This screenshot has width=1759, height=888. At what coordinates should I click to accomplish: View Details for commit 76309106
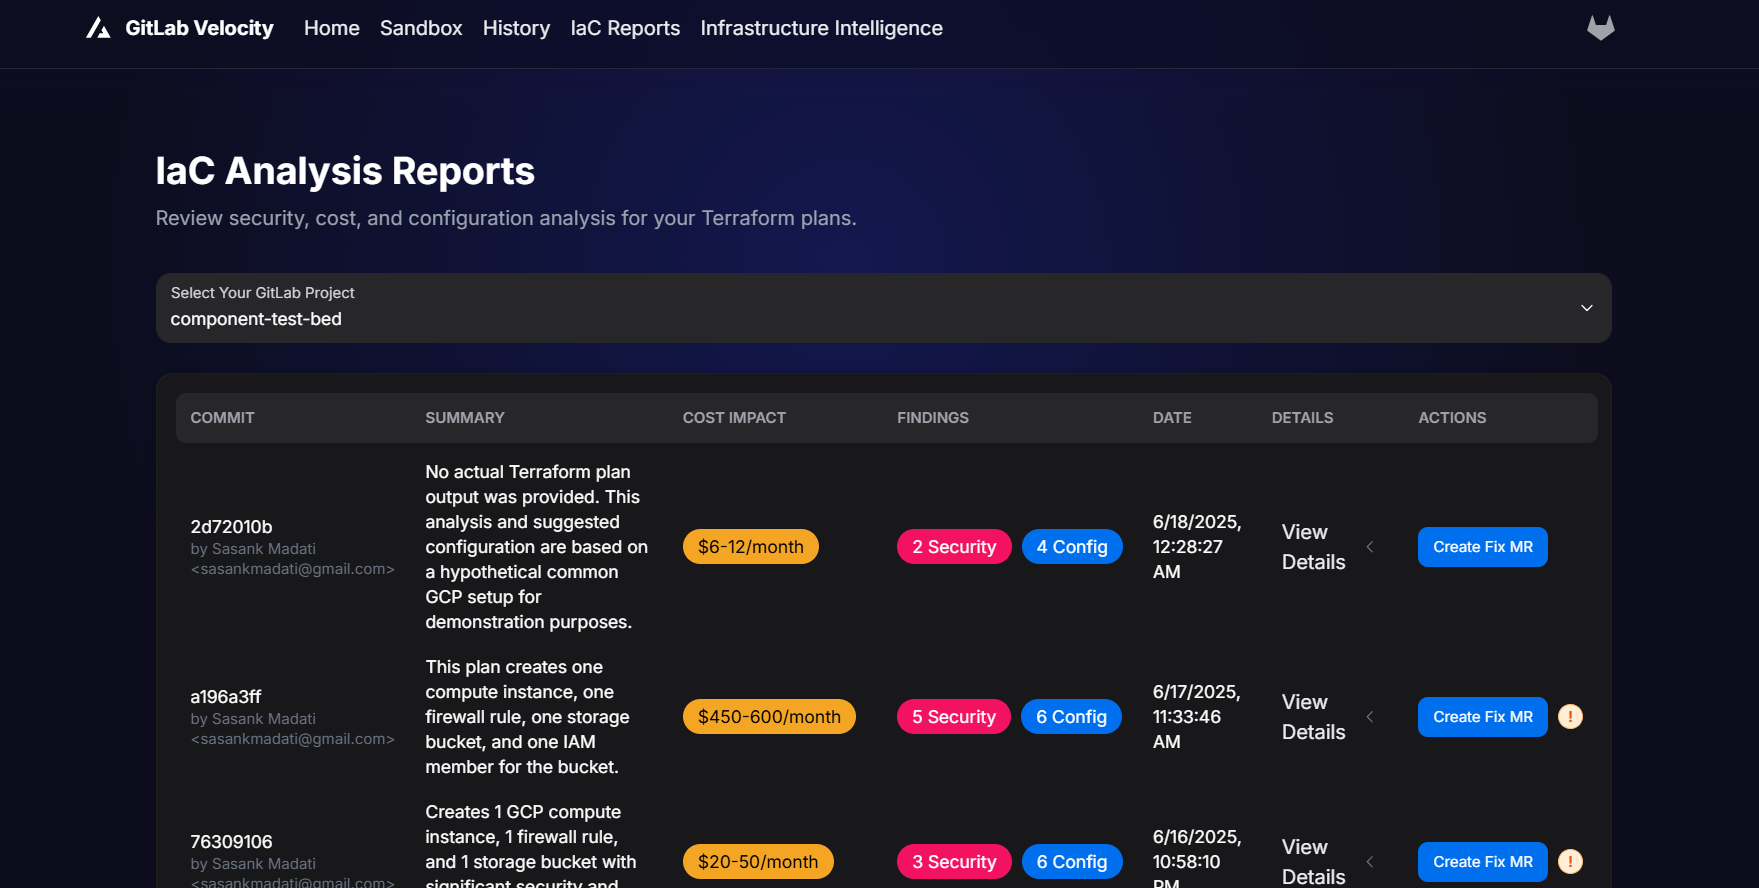[1313, 862]
